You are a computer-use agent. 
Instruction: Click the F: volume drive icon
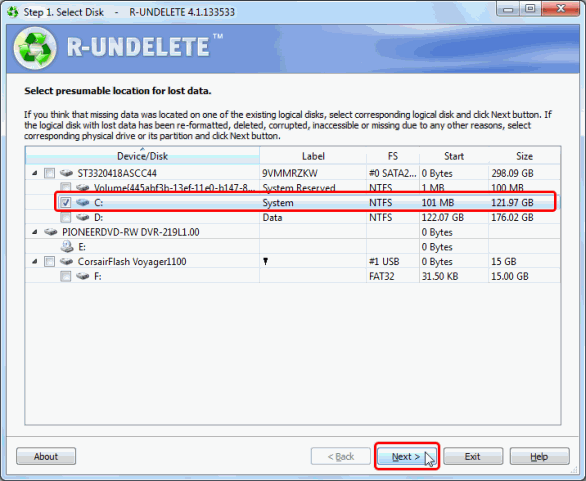(x=82, y=276)
